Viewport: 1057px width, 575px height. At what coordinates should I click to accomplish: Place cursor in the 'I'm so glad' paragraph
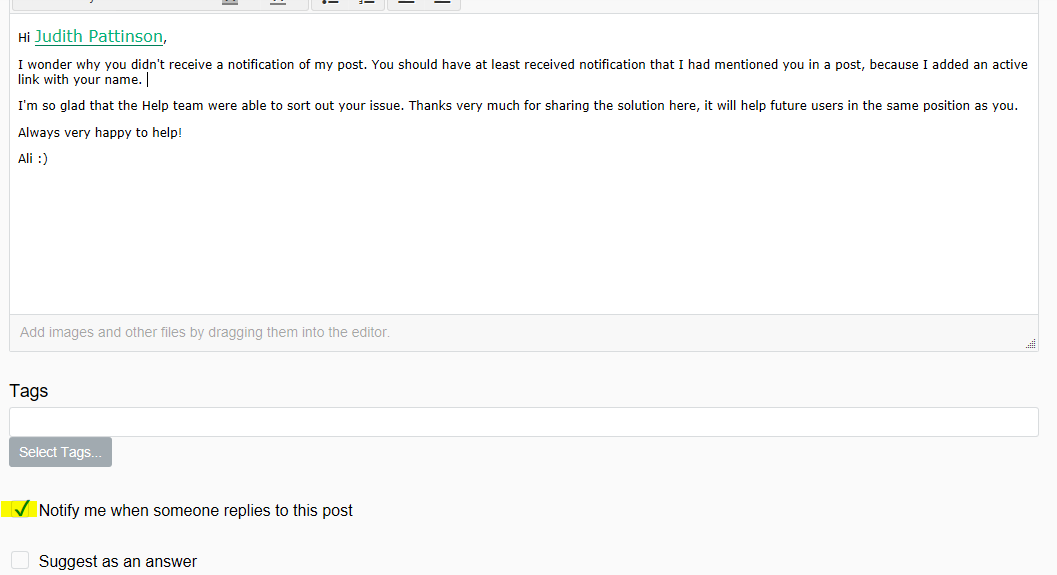pos(518,106)
